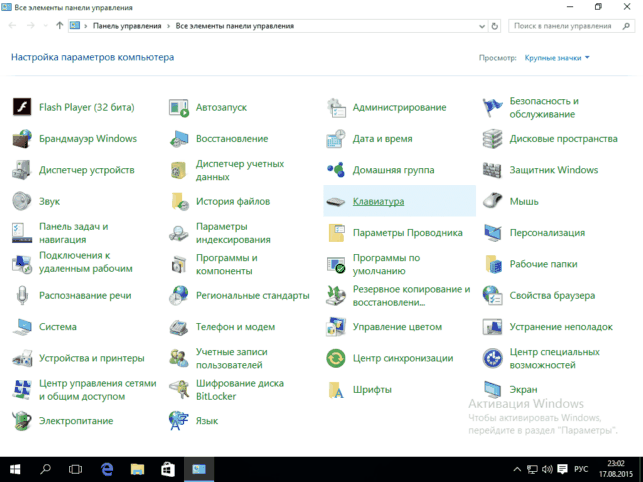Open the Восстановление icon

pyautogui.click(x=179, y=139)
